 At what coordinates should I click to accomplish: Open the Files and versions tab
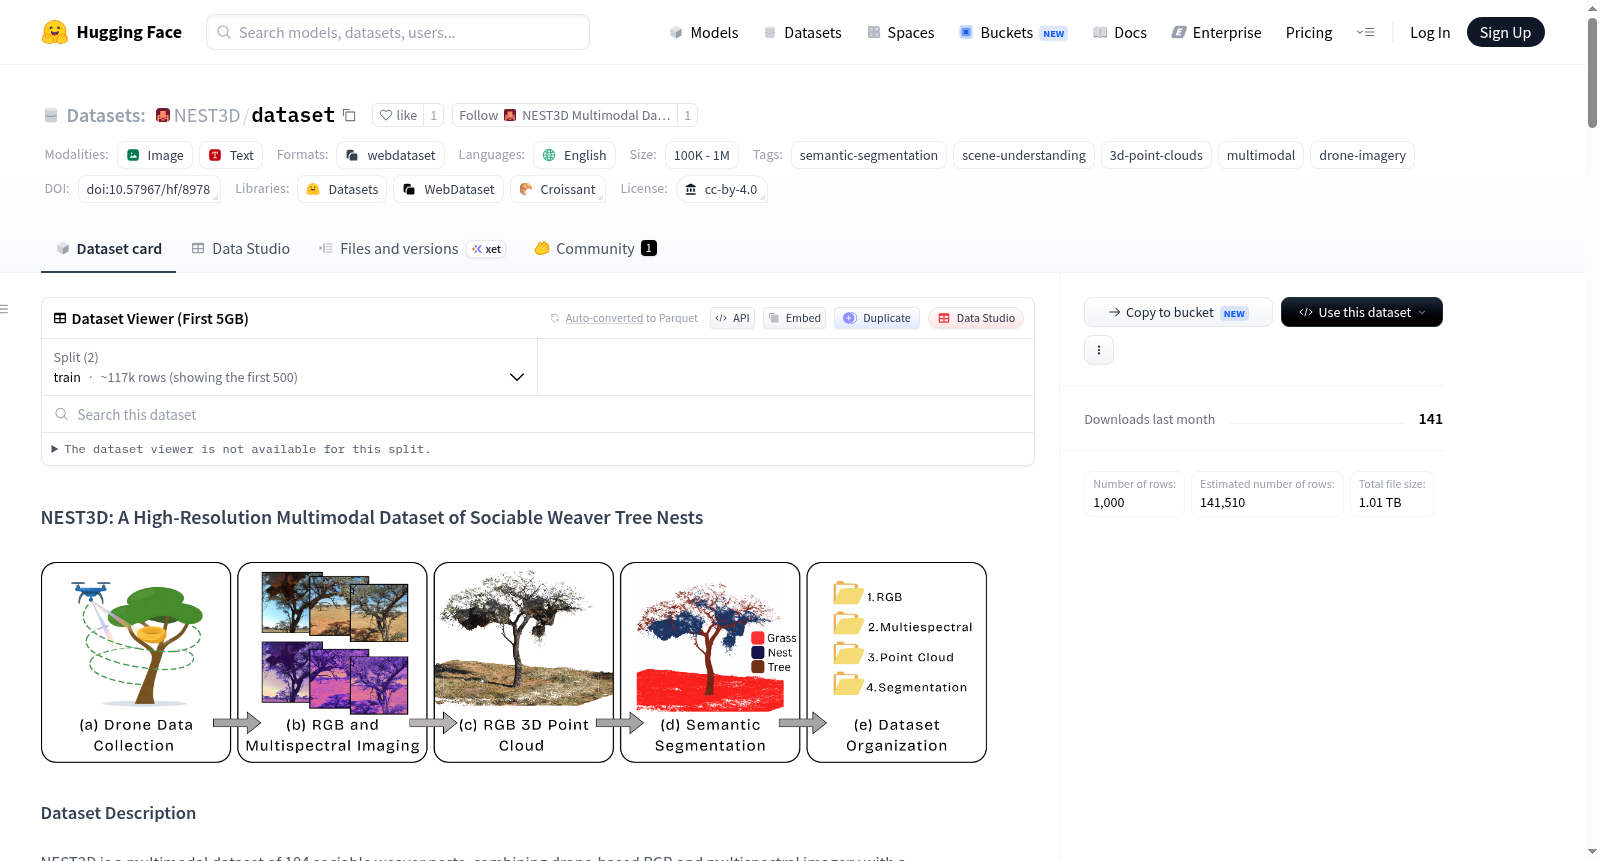(412, 248)
